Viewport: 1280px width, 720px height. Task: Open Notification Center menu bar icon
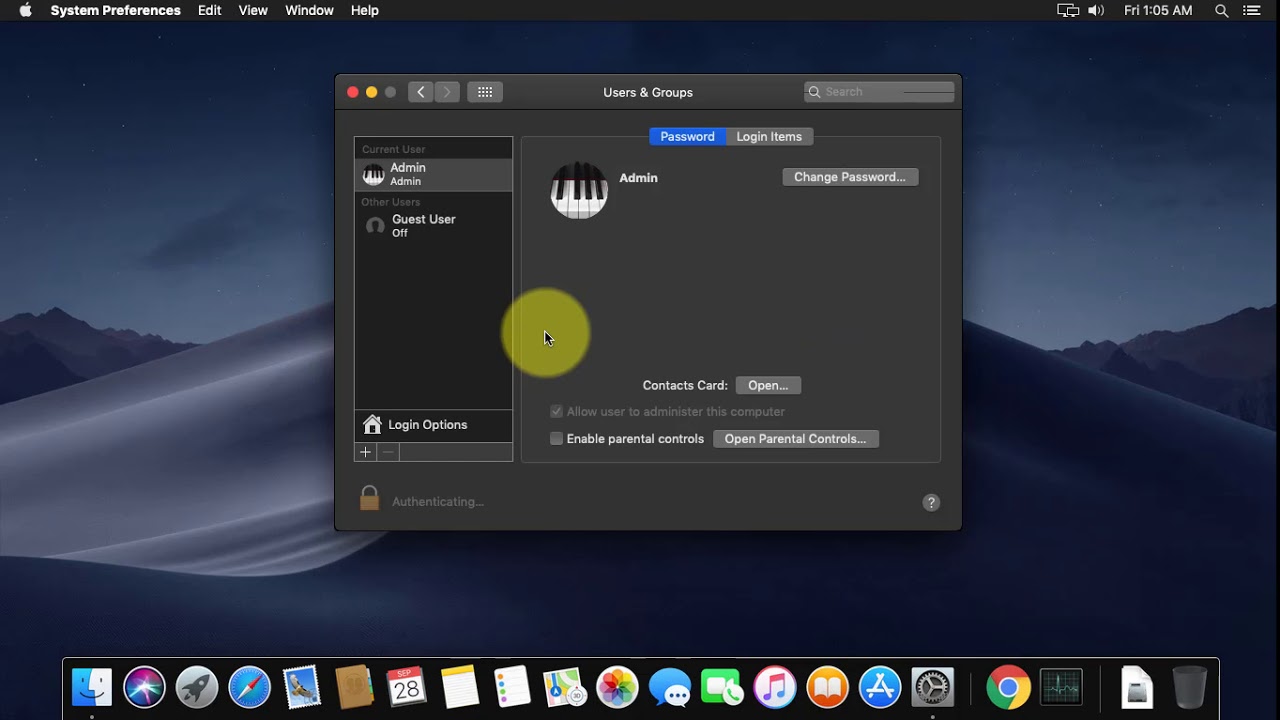(1252, 10)
